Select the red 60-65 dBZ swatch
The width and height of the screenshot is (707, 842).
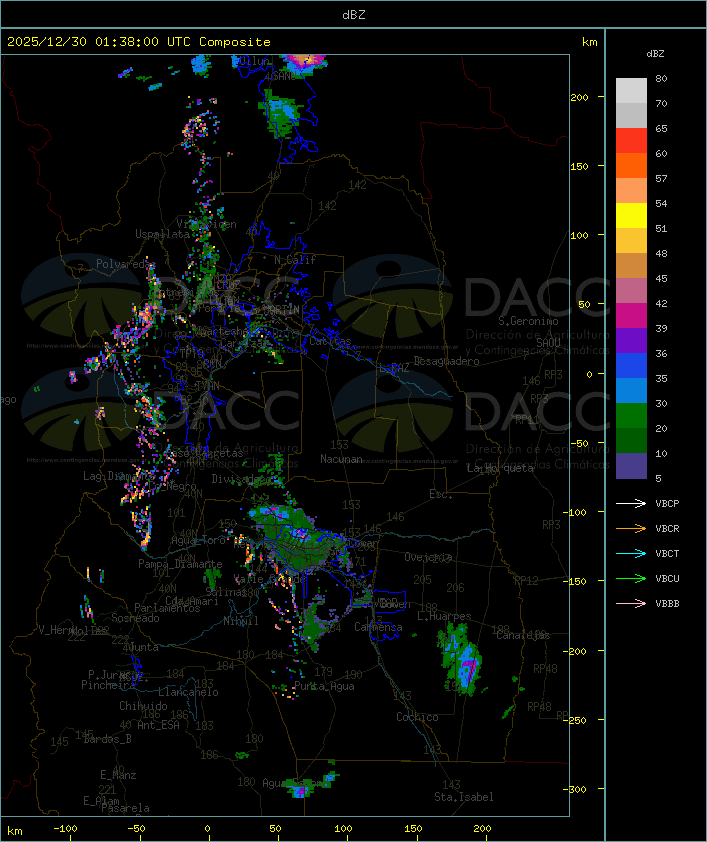pyautogui.click(x=631, y=141)
